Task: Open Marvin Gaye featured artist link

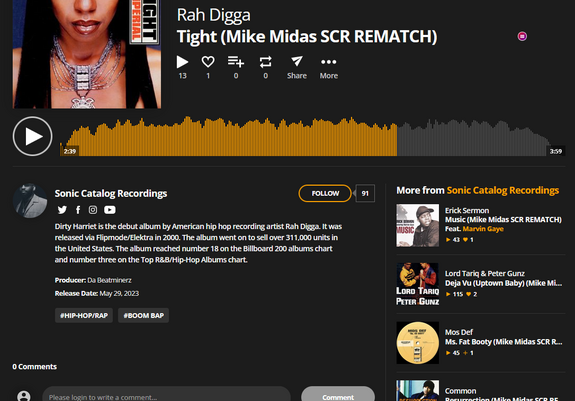Action: (483, 229)
